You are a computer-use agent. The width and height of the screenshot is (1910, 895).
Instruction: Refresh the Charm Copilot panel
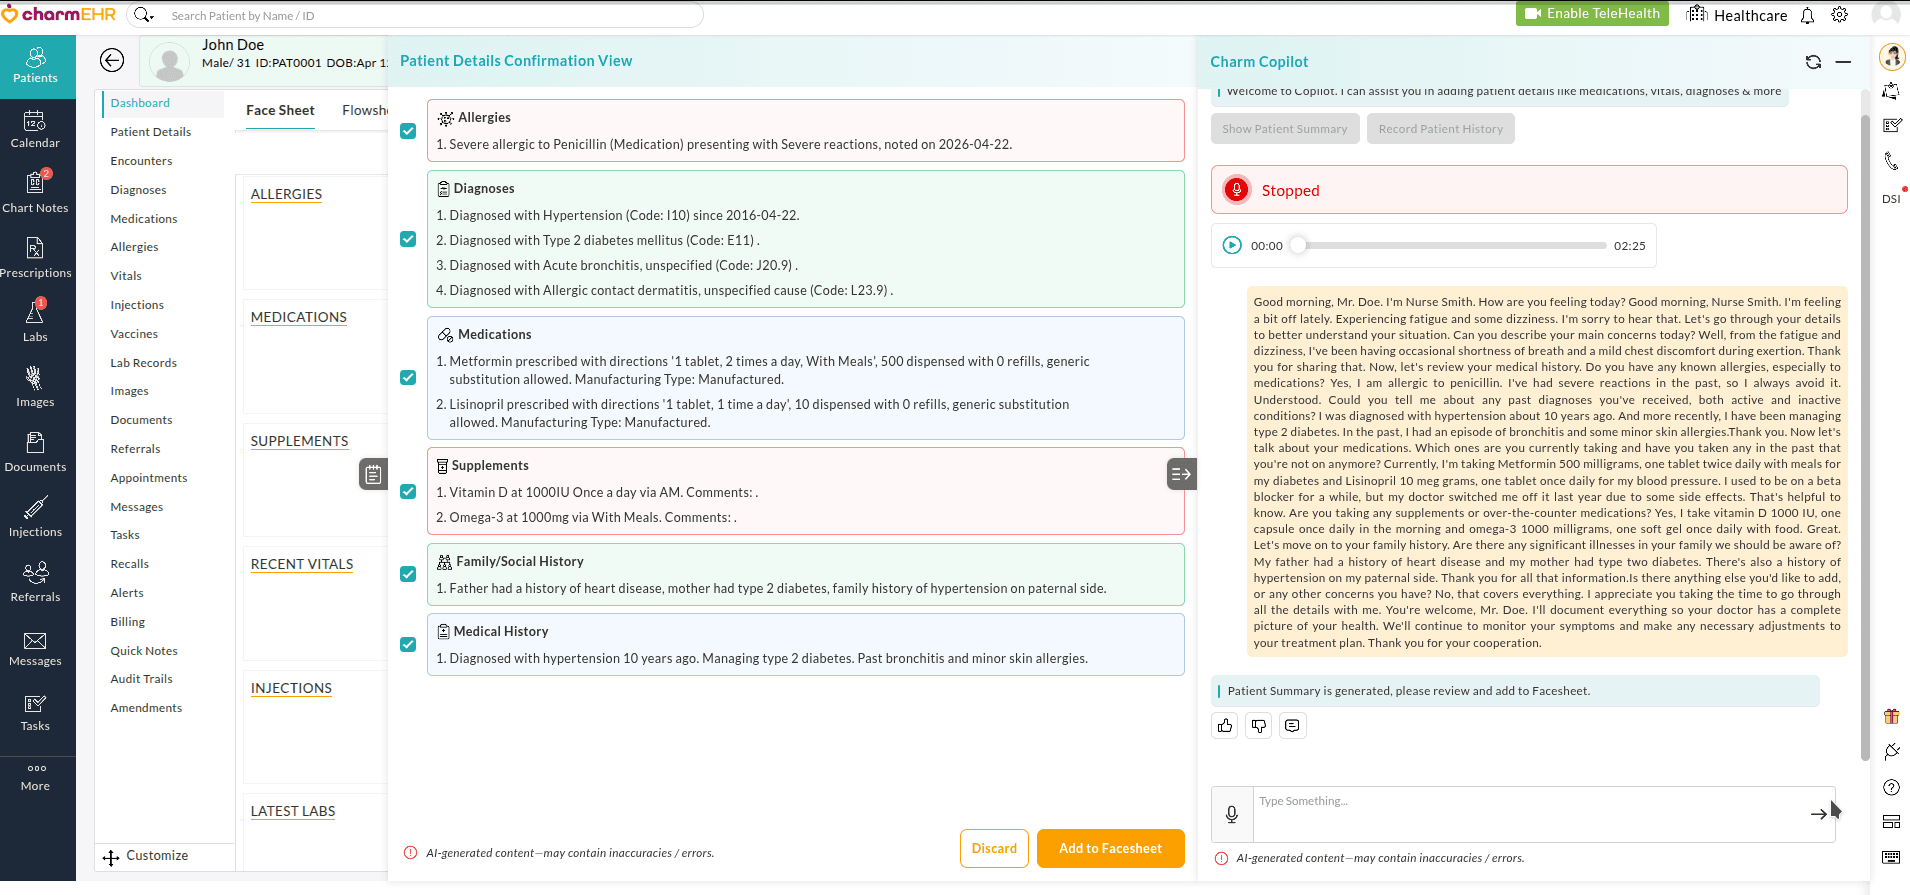point(1813,62)
